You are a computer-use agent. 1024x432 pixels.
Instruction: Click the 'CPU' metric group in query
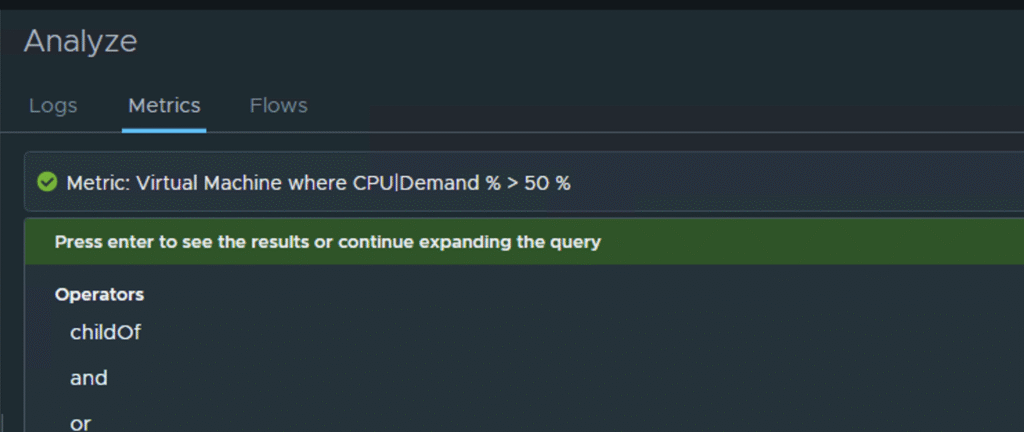(374, 183)
